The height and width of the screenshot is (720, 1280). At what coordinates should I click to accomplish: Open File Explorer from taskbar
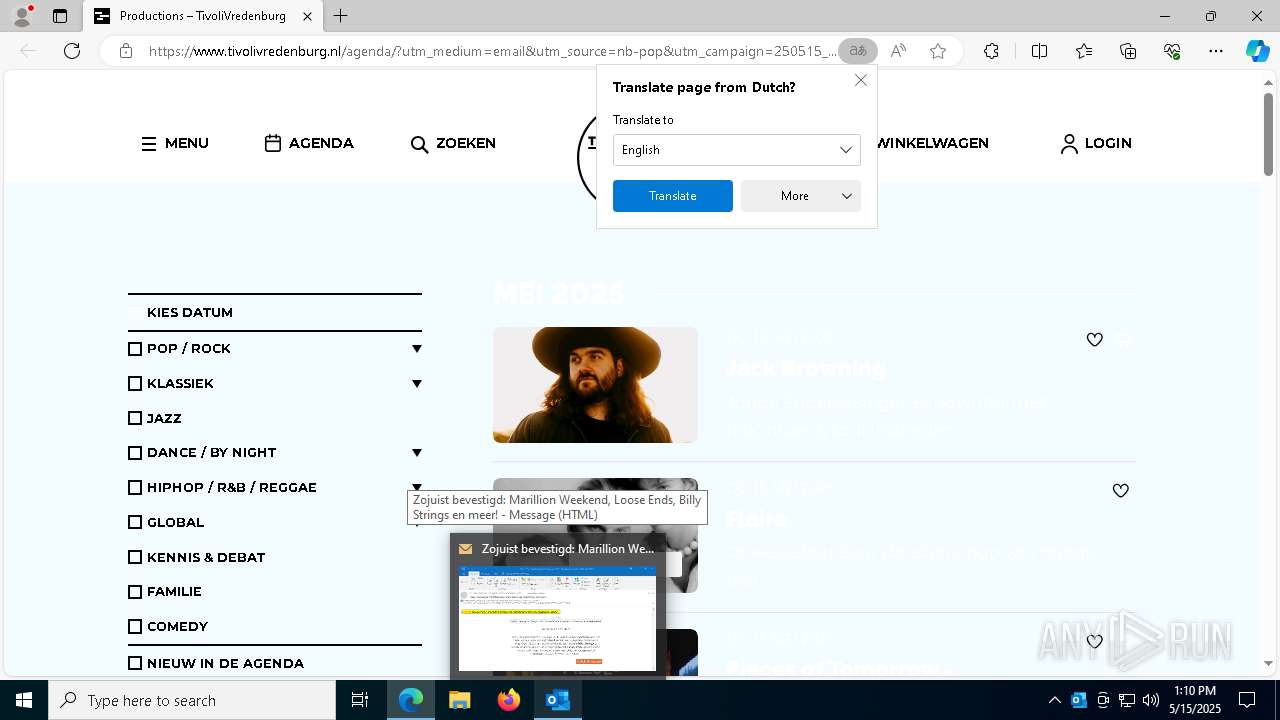click(x=460, y=700)
